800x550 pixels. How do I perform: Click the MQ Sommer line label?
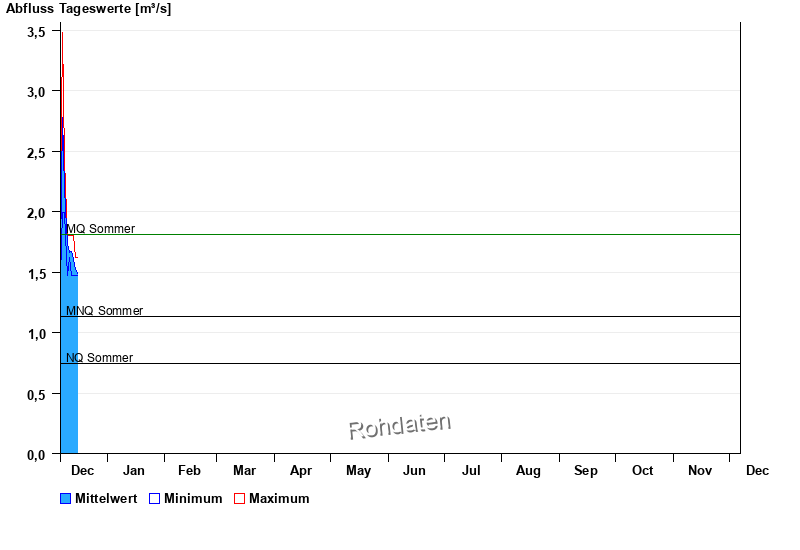tap(100, 229)
